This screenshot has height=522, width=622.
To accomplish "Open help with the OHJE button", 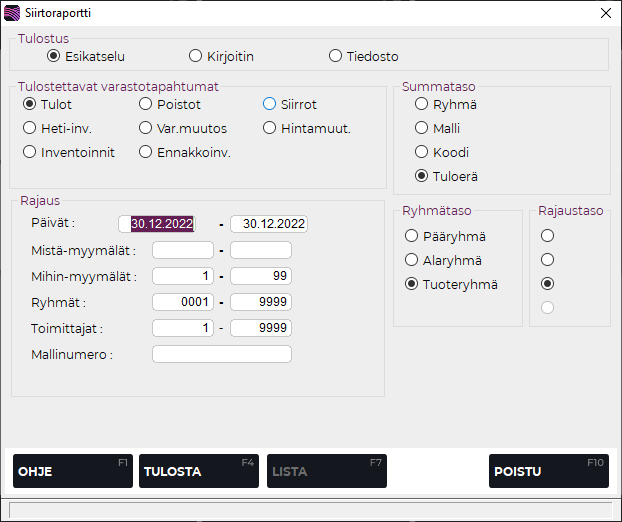I will tap(72, 471).
